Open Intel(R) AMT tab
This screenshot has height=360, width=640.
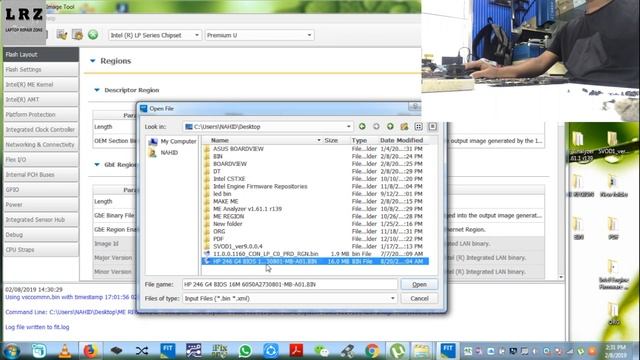41,100
